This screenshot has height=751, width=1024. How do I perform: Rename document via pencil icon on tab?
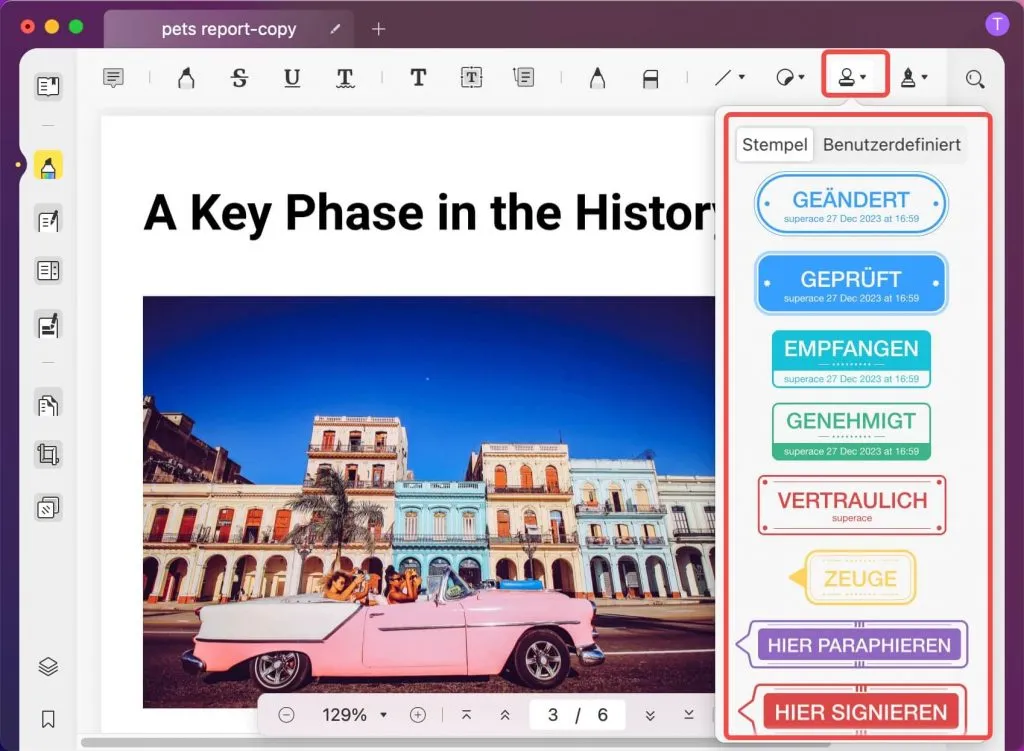tap(335, 29)
